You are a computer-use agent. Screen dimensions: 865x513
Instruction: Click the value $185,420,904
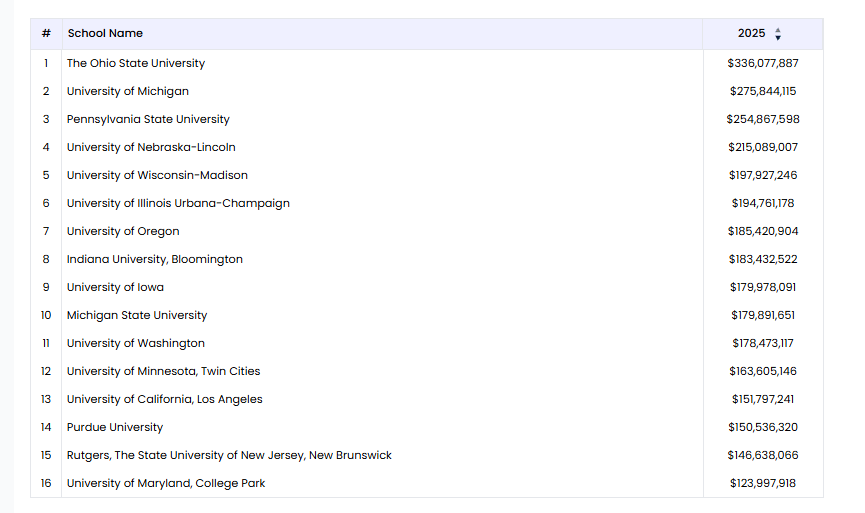[763, 231]
